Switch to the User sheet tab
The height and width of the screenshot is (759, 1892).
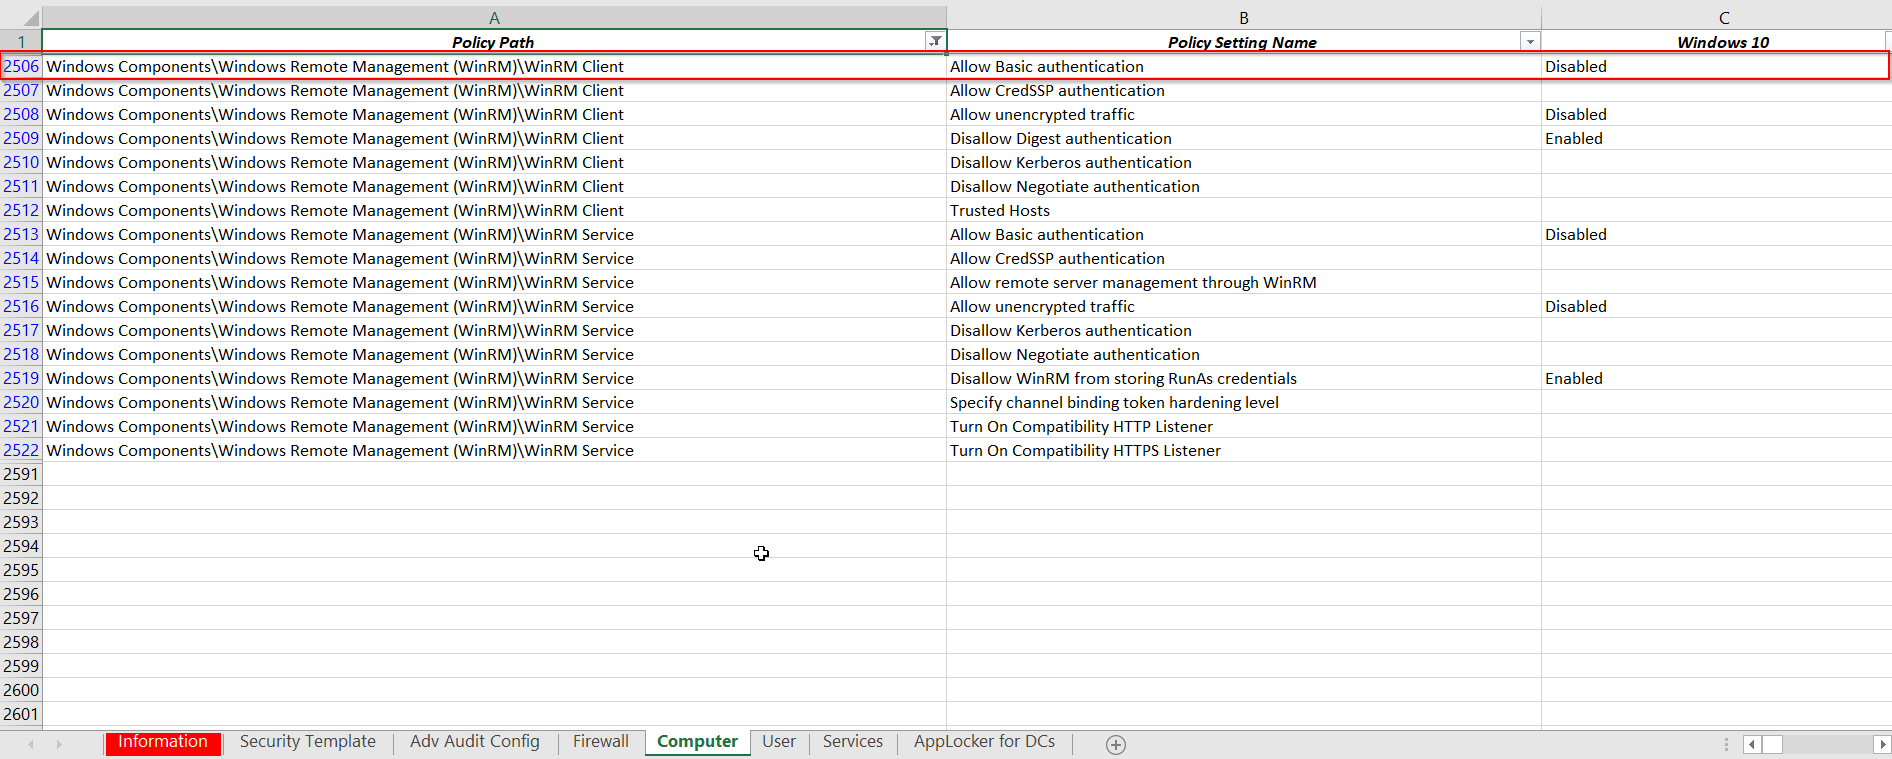click(x=779, y=742)
